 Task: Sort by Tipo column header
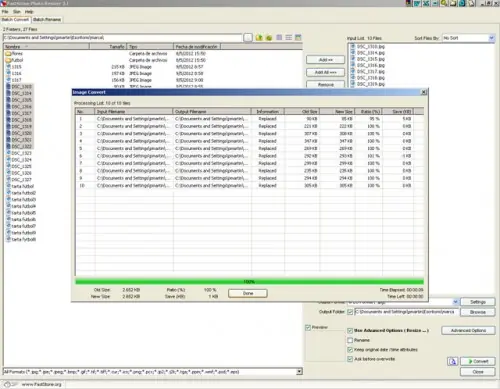pyautogui.click(x=150, y=47)
